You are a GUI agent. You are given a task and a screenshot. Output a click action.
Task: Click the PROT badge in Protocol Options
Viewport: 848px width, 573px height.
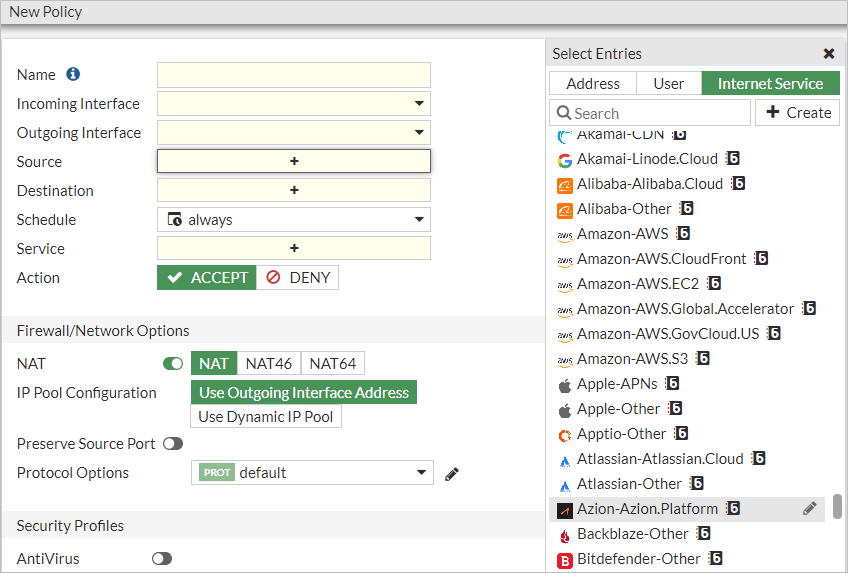[217, 472]
